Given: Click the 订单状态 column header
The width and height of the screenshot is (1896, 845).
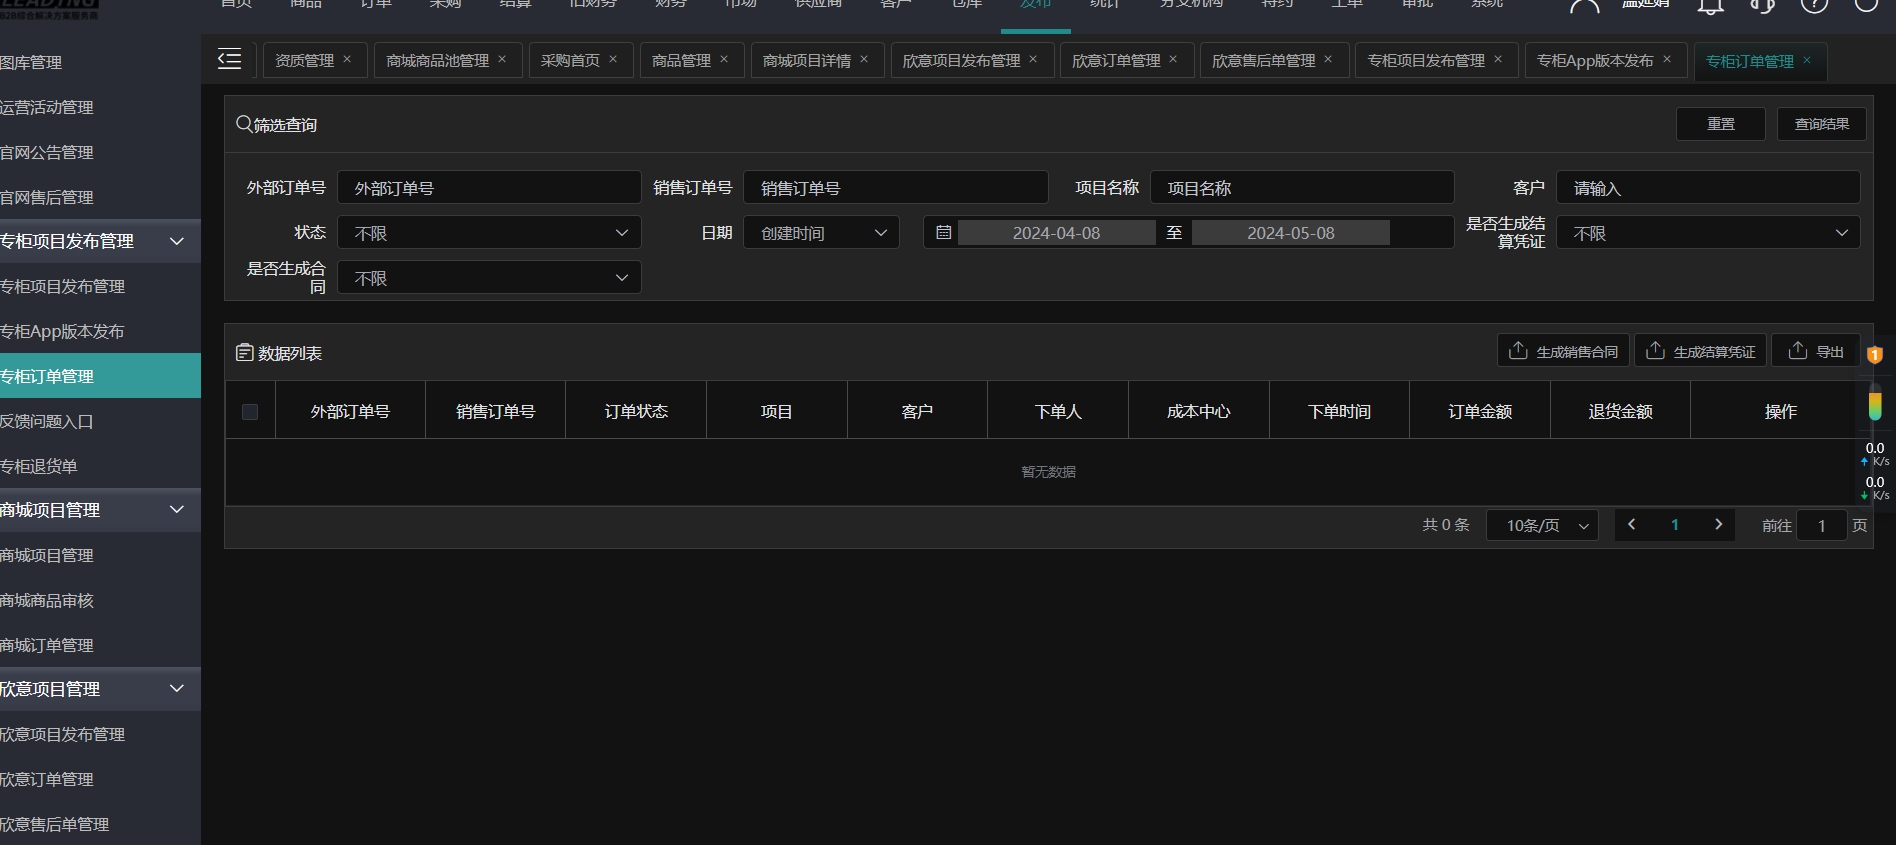Looking at the screenshot, I should (x=636, y=411).
